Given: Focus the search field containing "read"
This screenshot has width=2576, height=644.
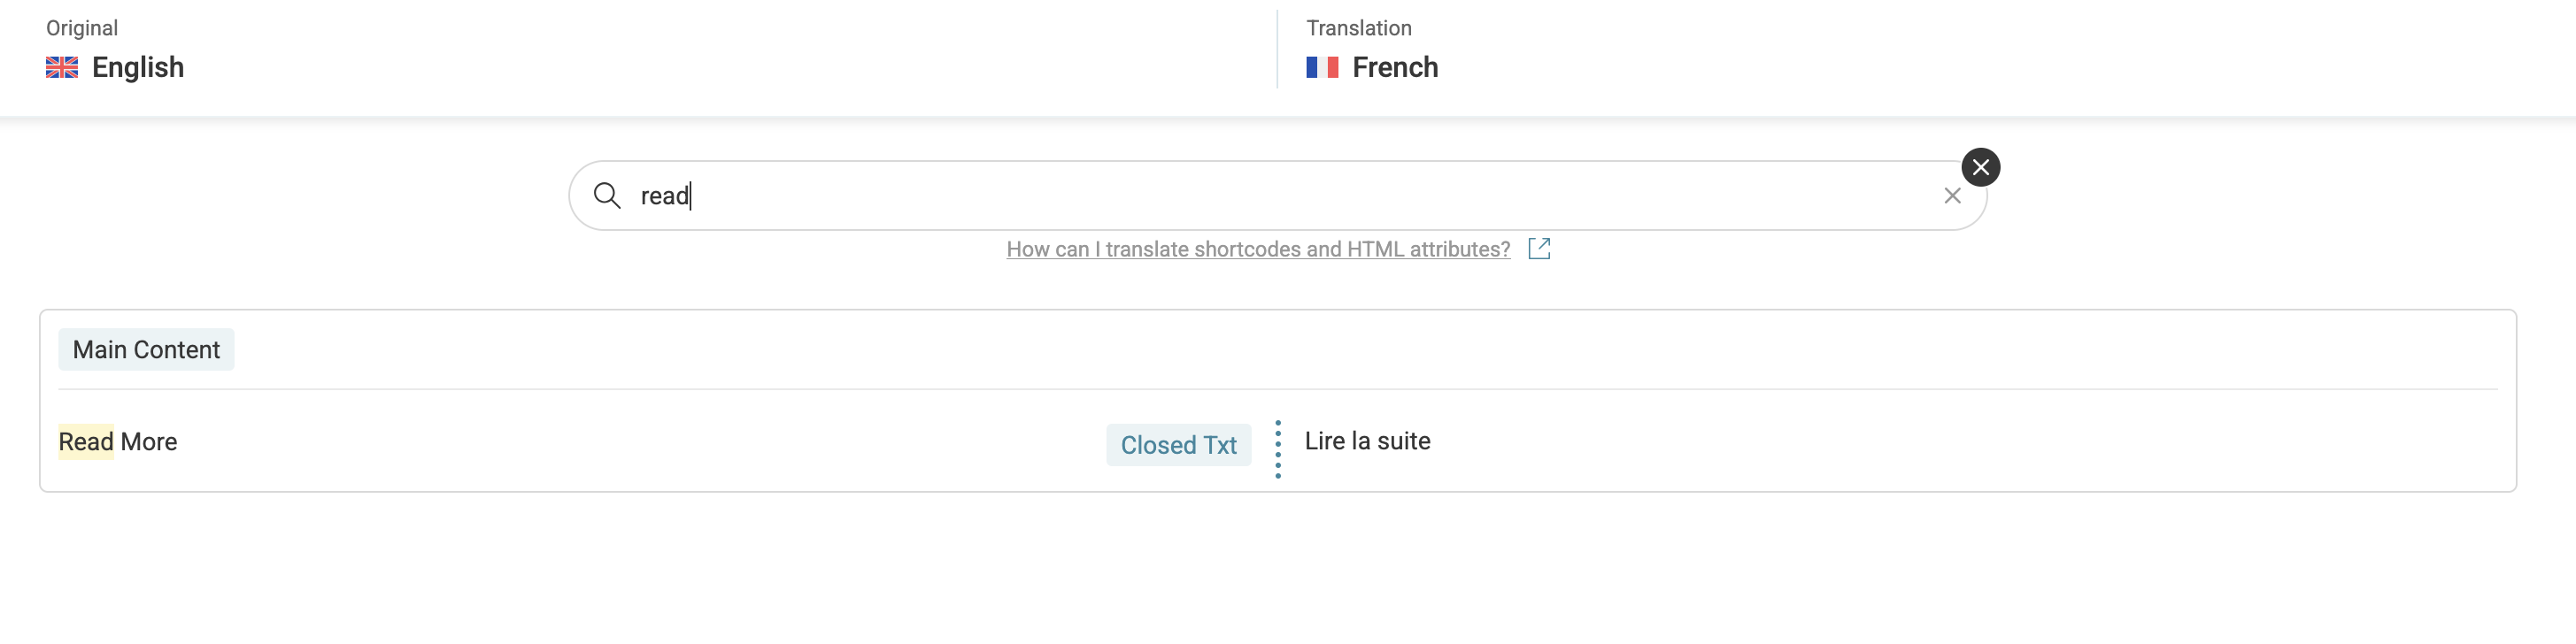Looking at the screenshot, I should pos(1200,196).
